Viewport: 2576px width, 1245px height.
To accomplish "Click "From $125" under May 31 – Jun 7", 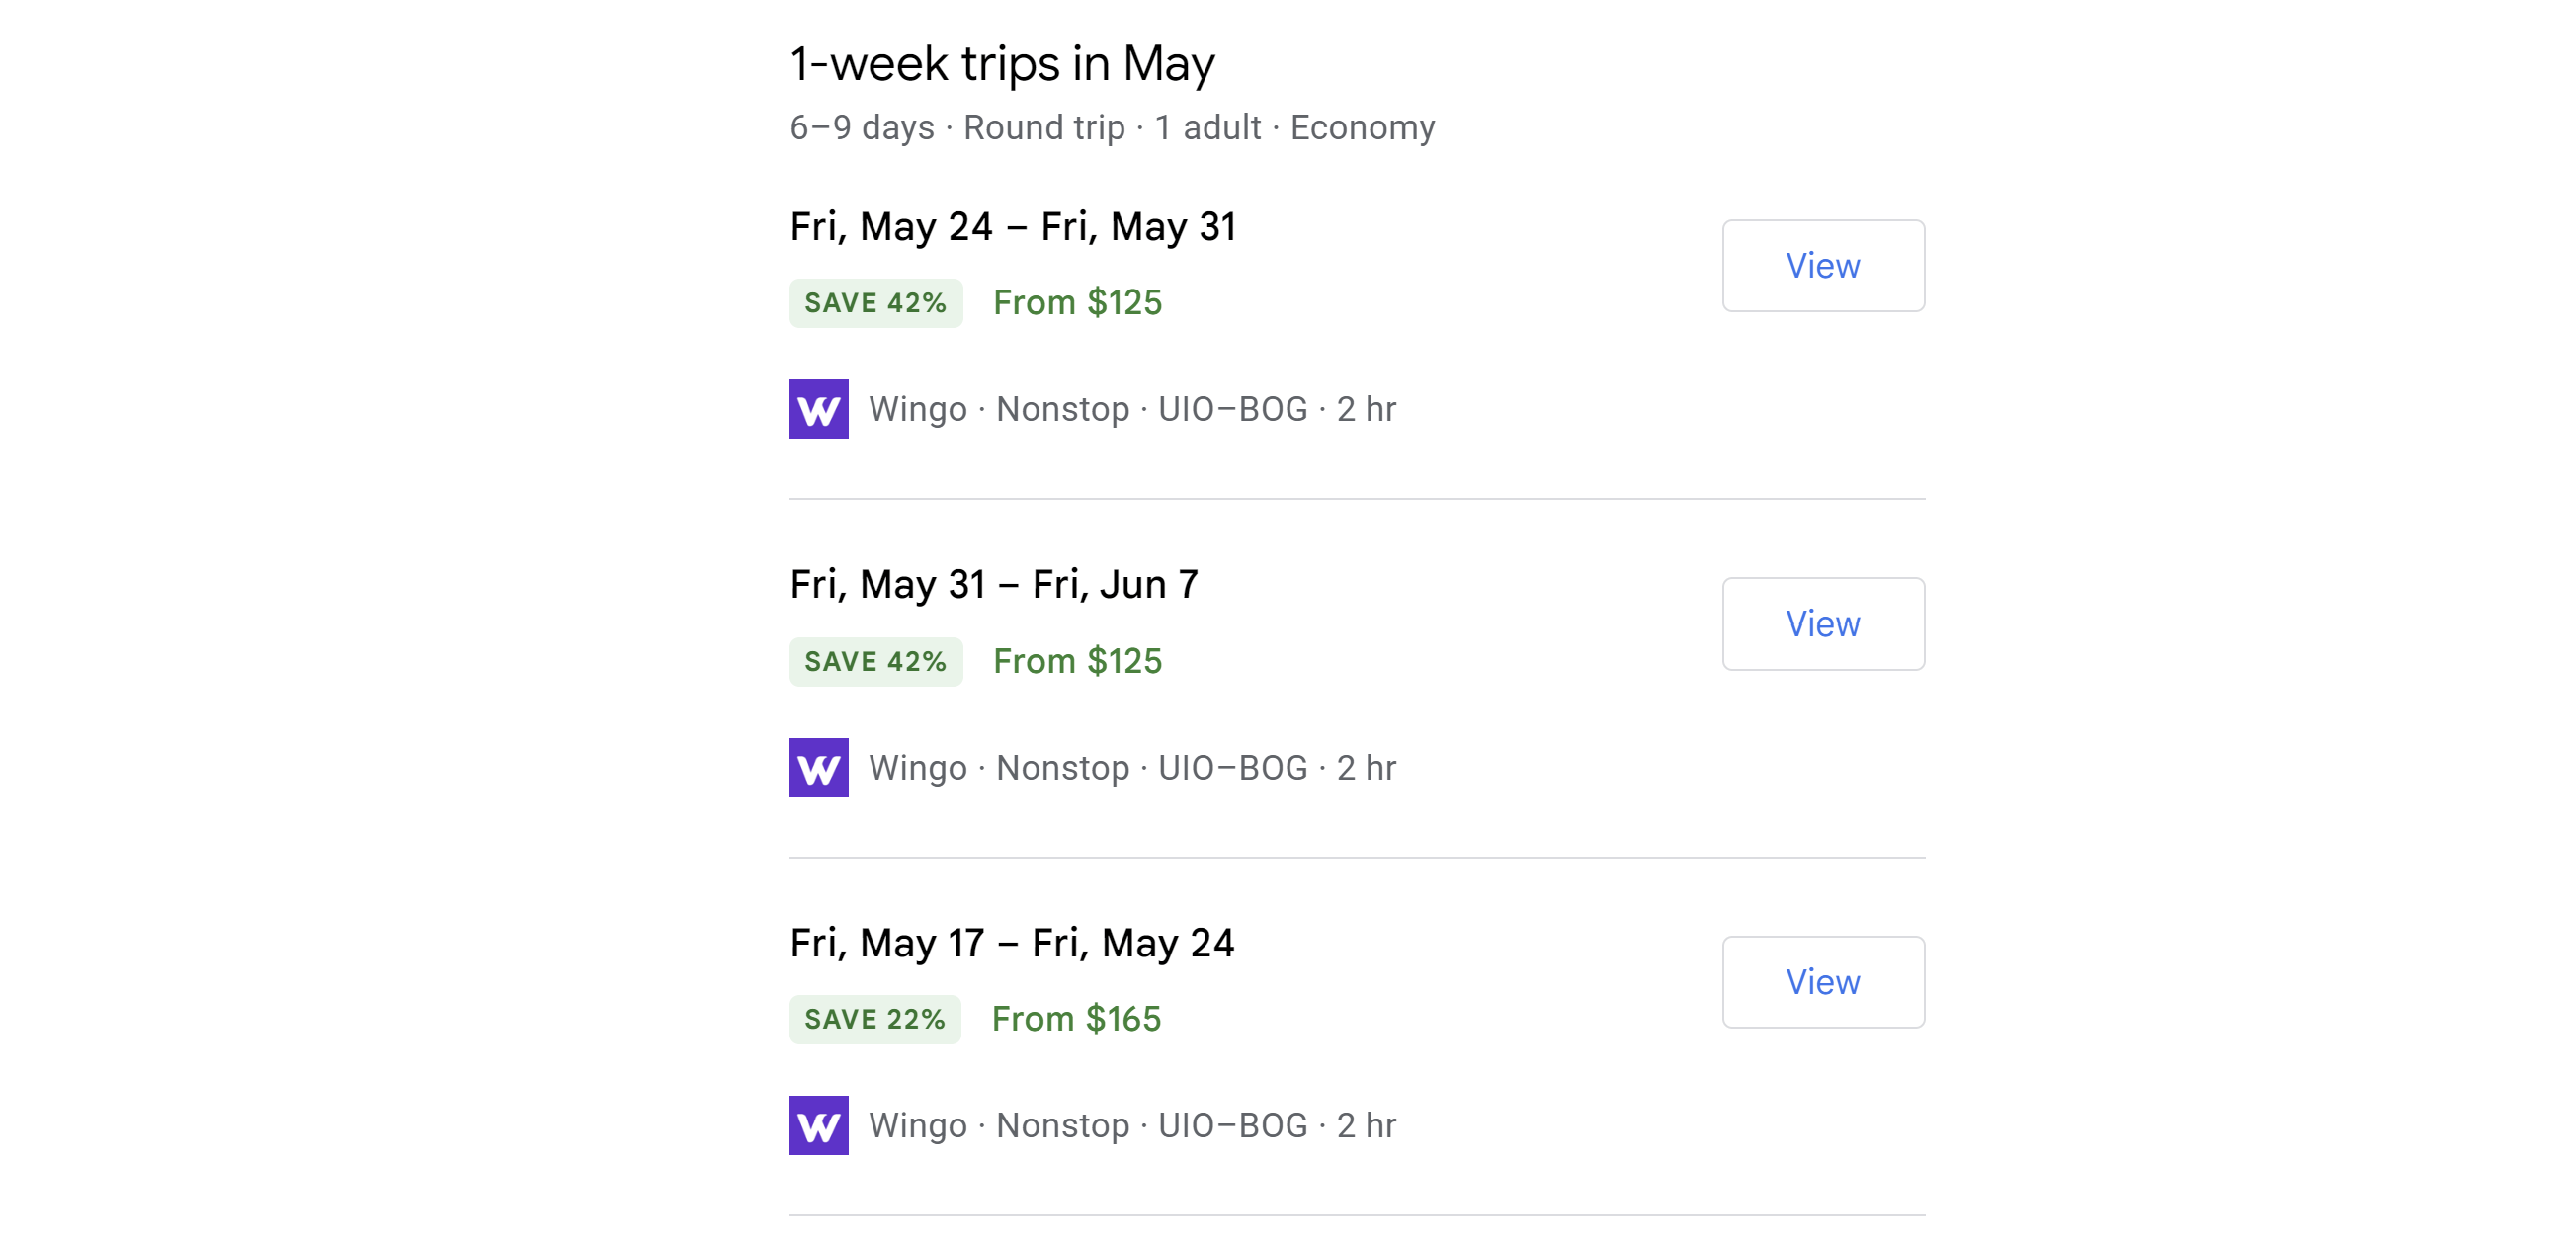I will tap(1077, 662).
